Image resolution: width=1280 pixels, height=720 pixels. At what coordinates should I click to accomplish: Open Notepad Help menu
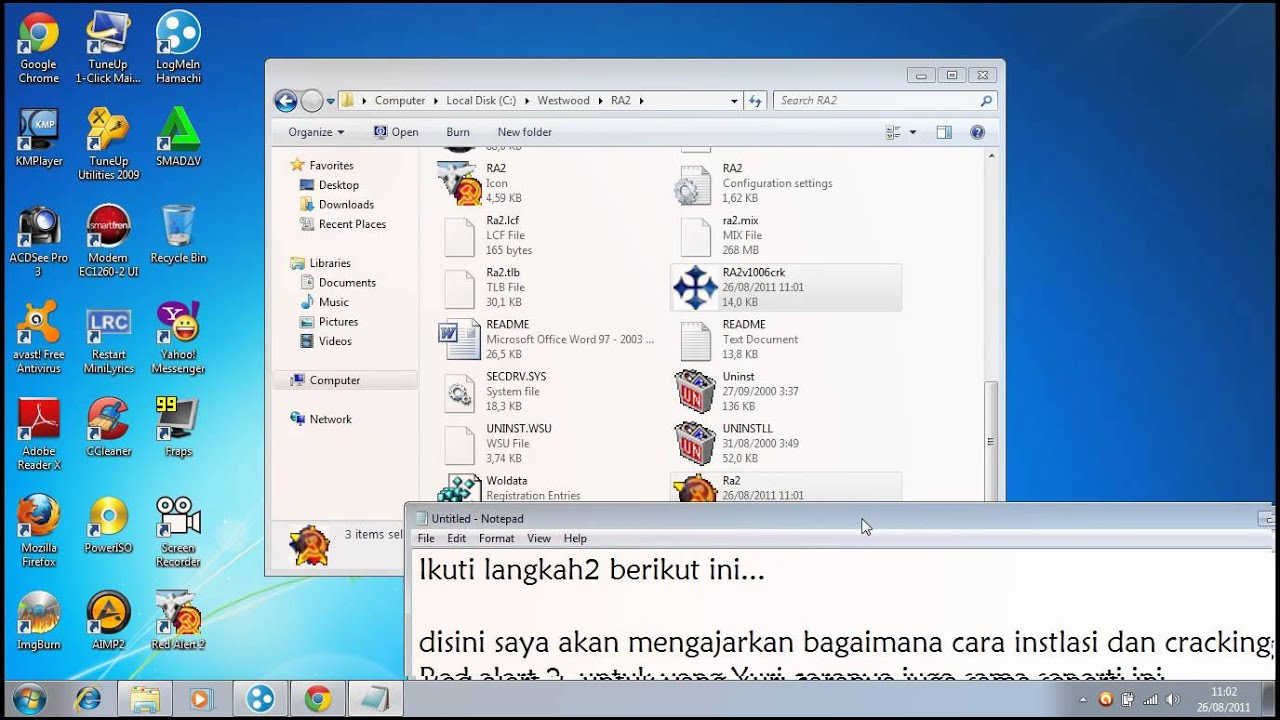pos(575,538)
